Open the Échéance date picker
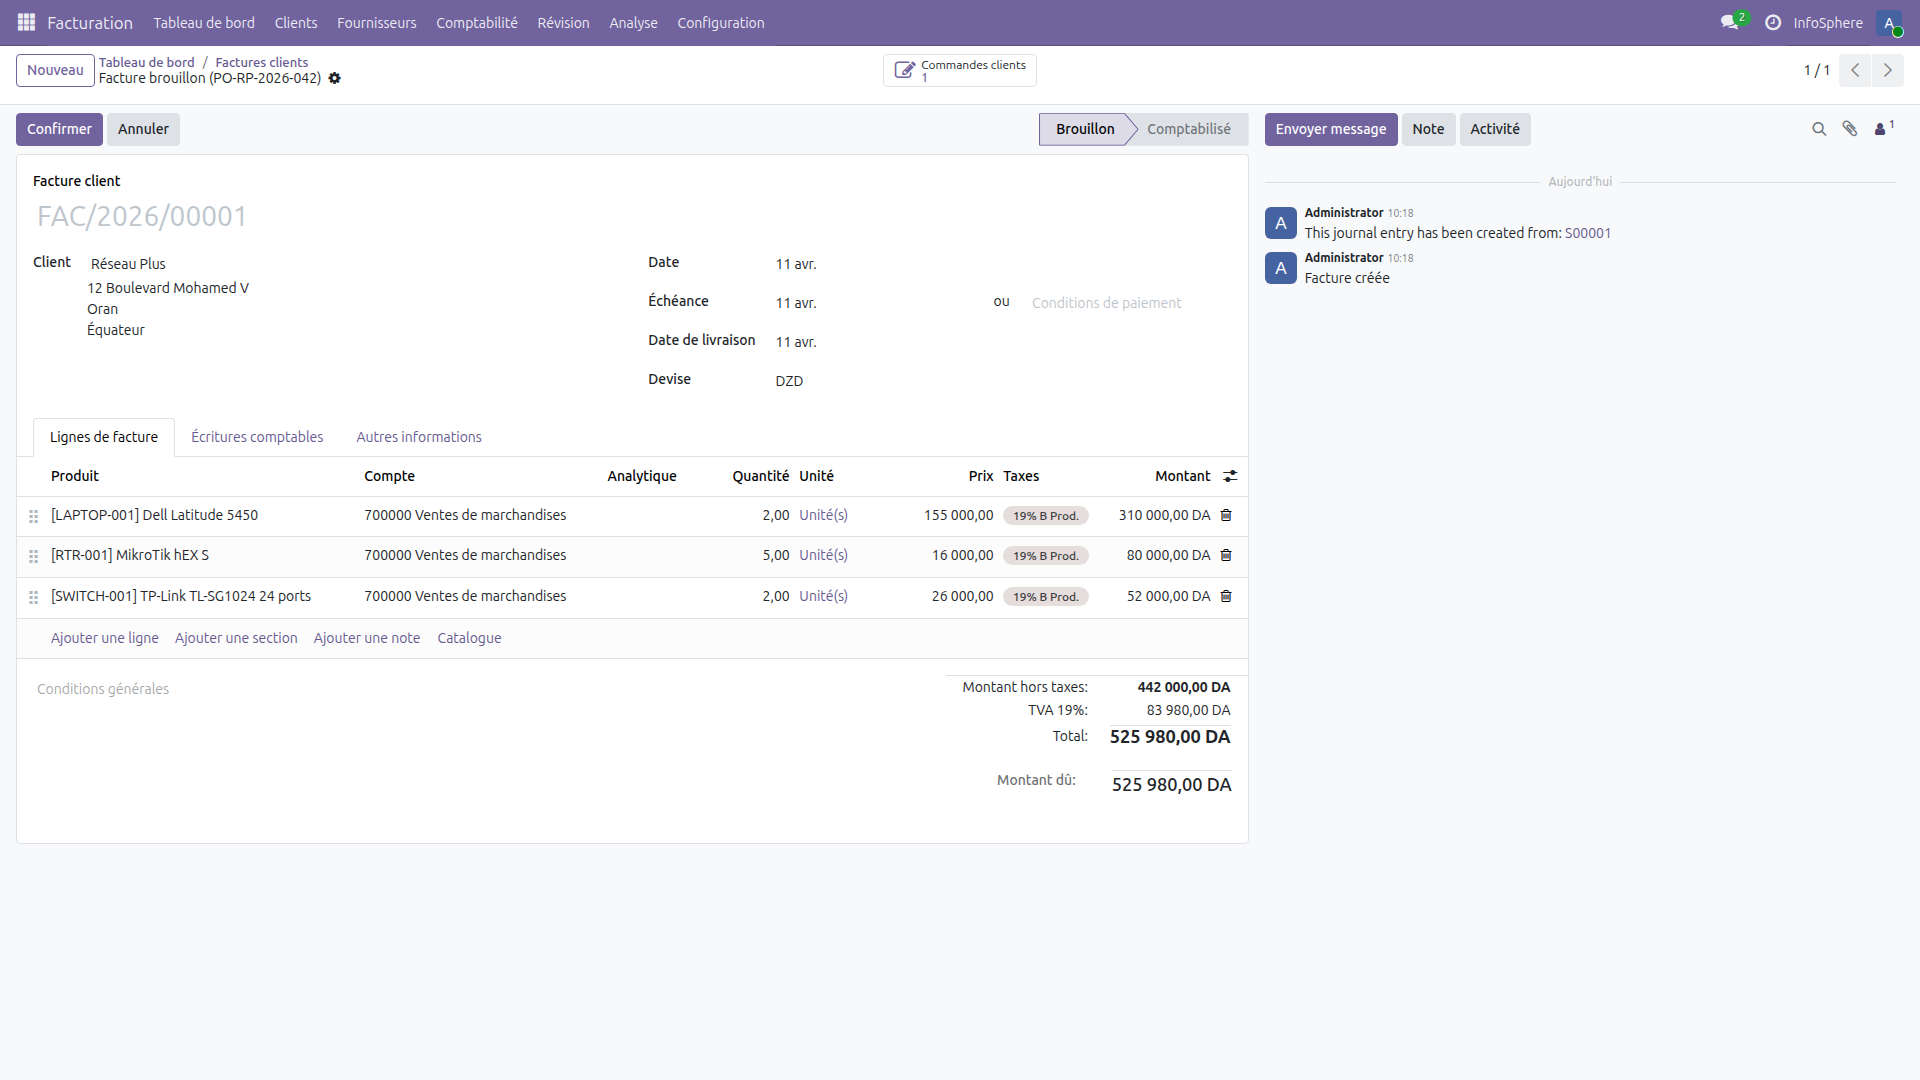 797,303
